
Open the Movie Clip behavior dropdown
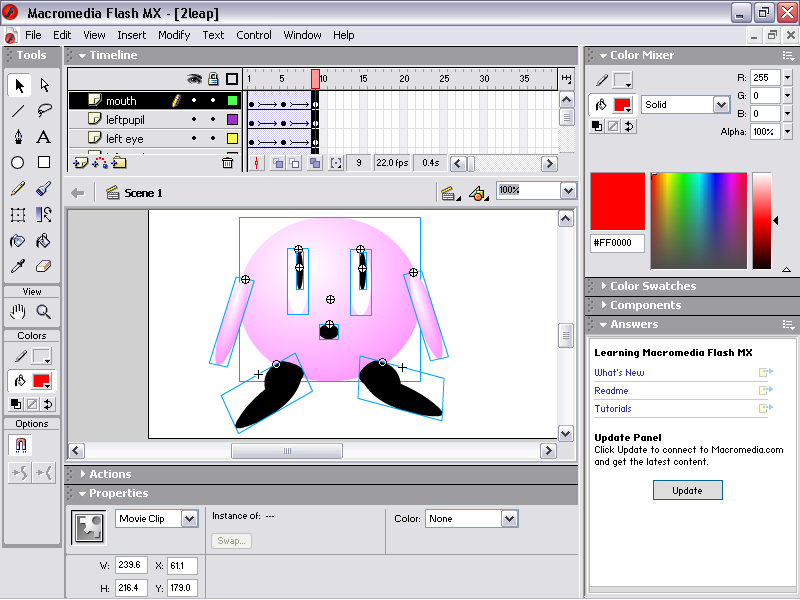pyautogui.click(x=189, y=519)
